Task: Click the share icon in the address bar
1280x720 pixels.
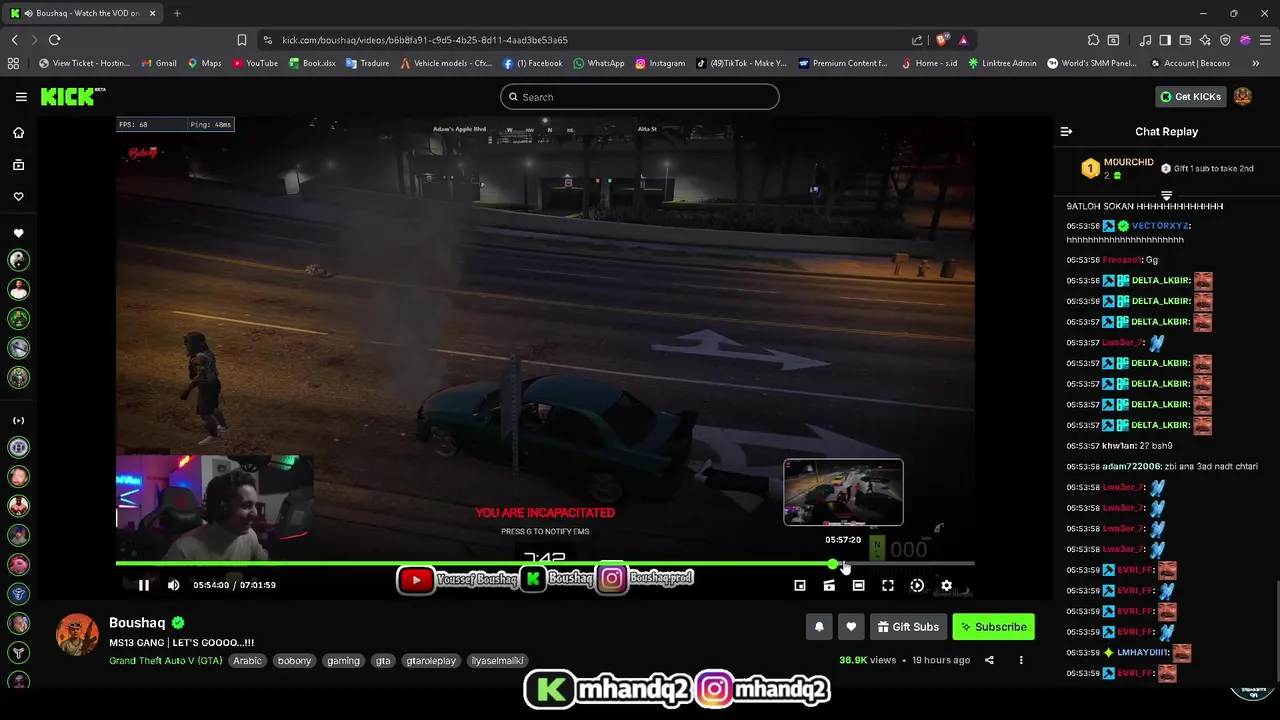Action: click(x=917, y=40)
